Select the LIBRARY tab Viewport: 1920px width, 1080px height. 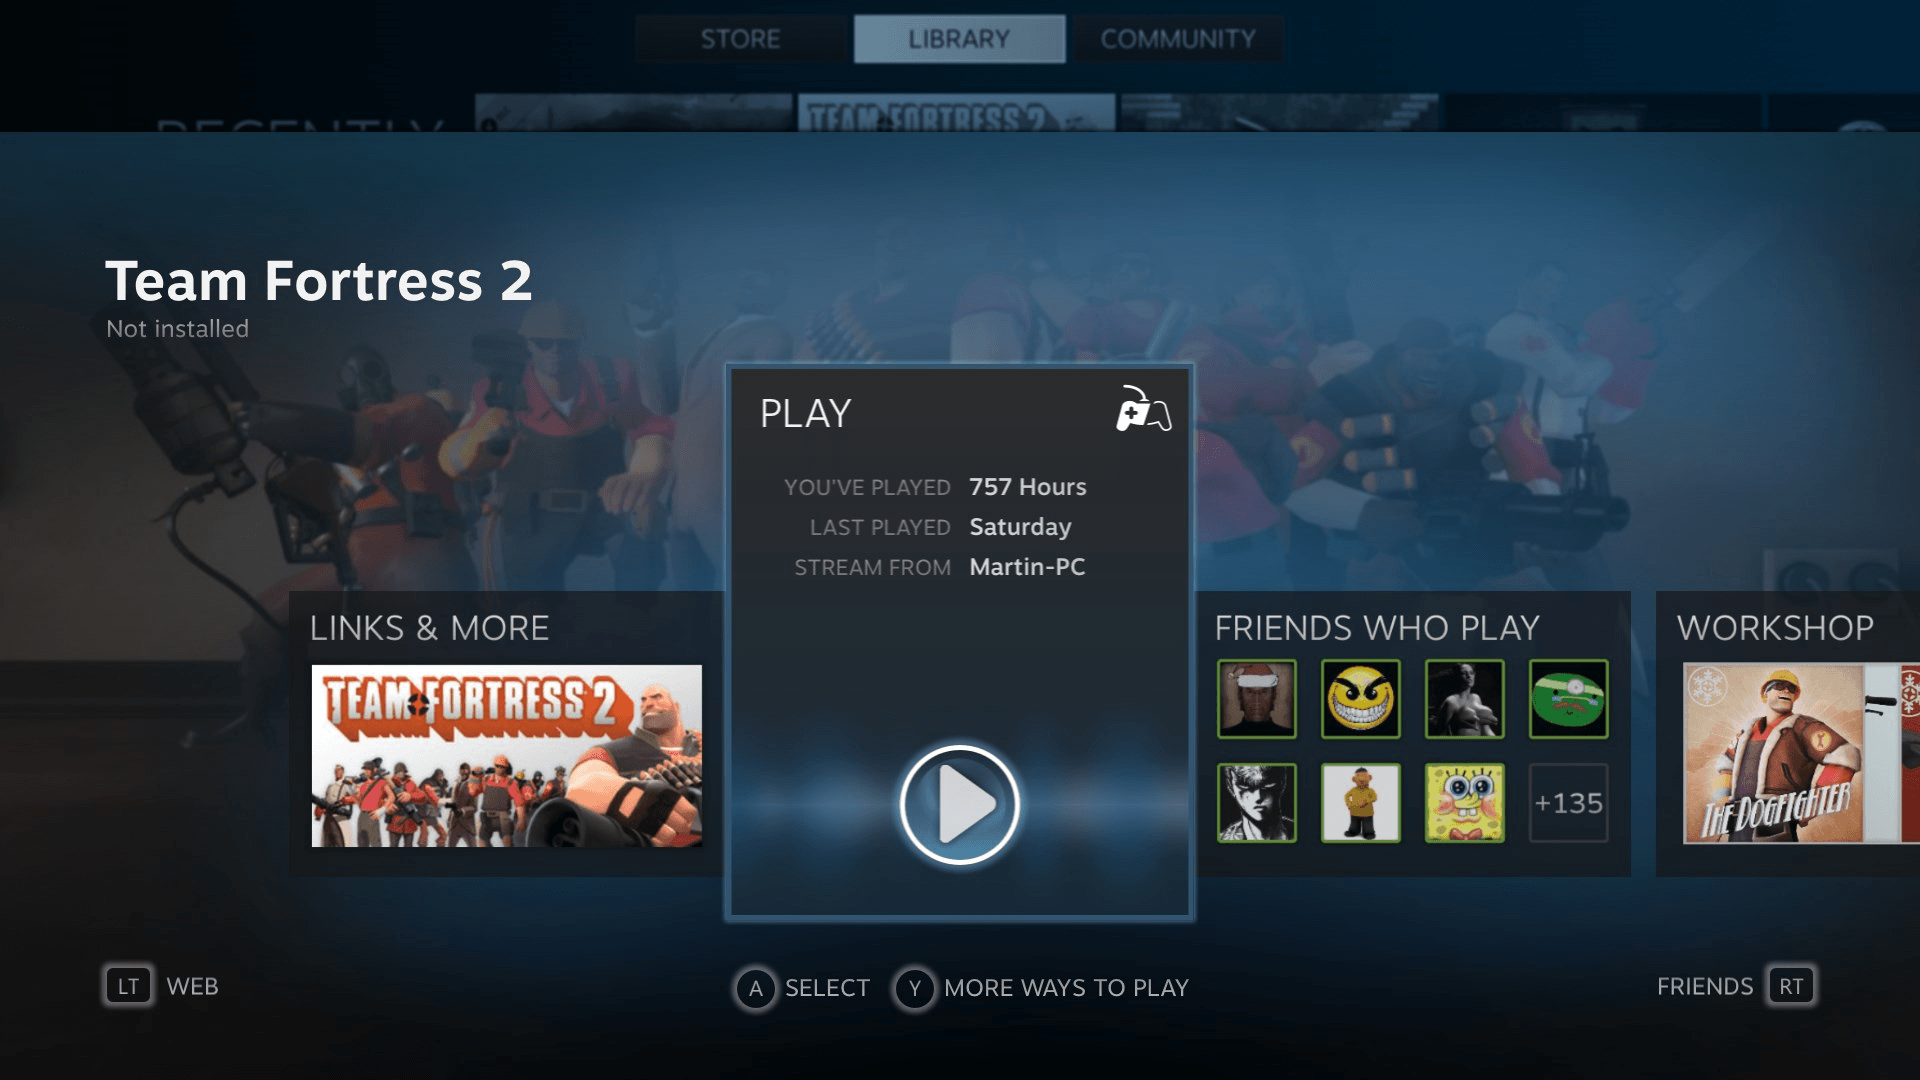[x=959, y=38]
